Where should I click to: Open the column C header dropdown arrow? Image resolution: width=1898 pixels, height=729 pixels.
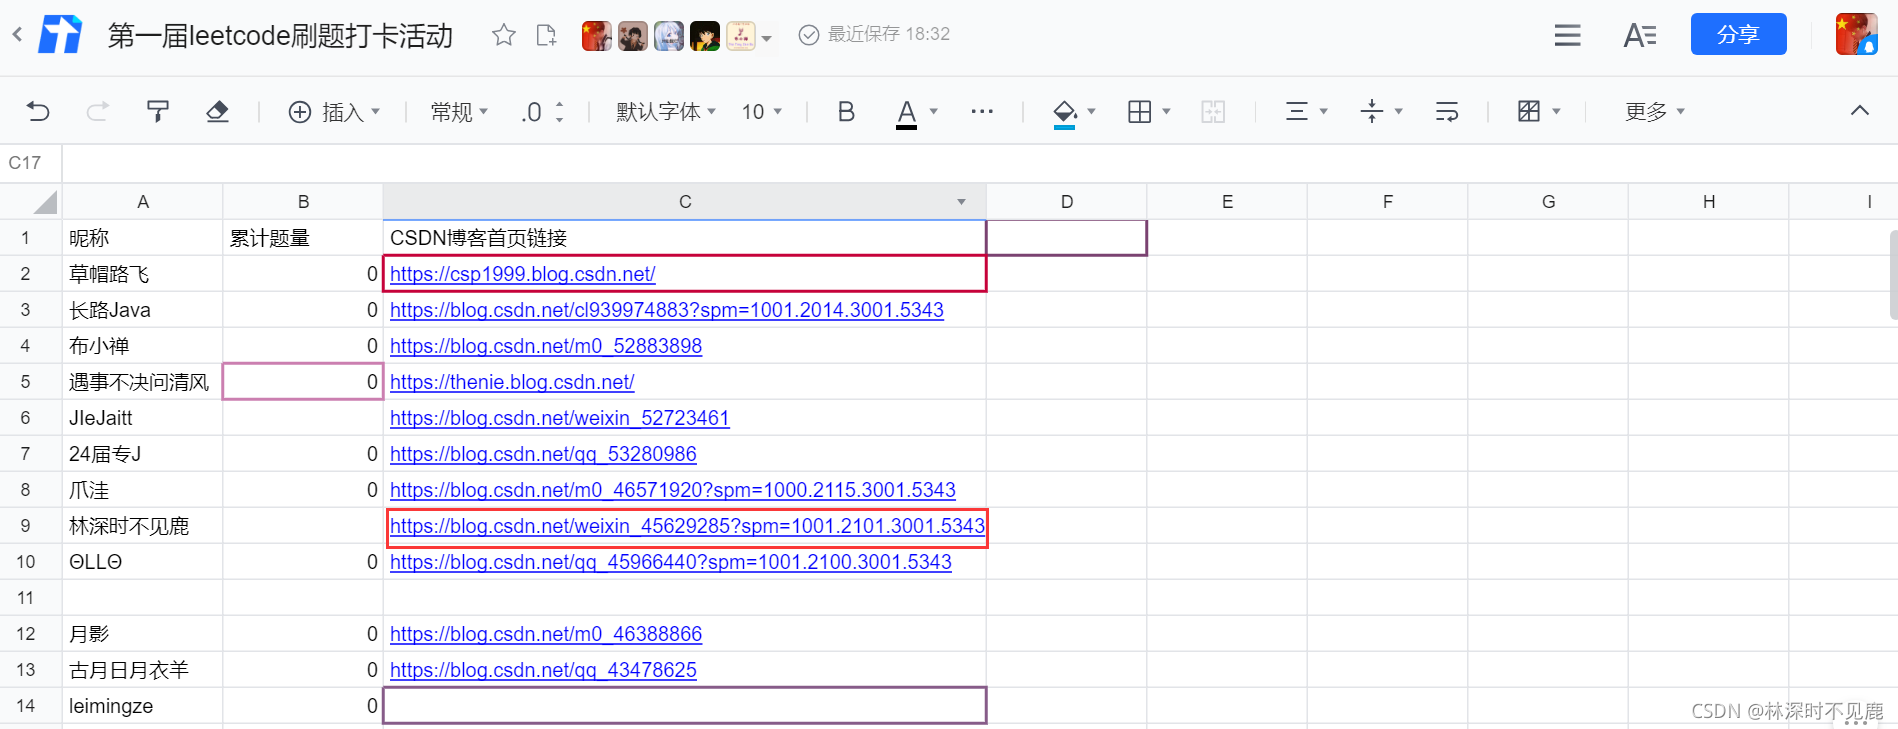pyautogui.click(x=961, y=202)
